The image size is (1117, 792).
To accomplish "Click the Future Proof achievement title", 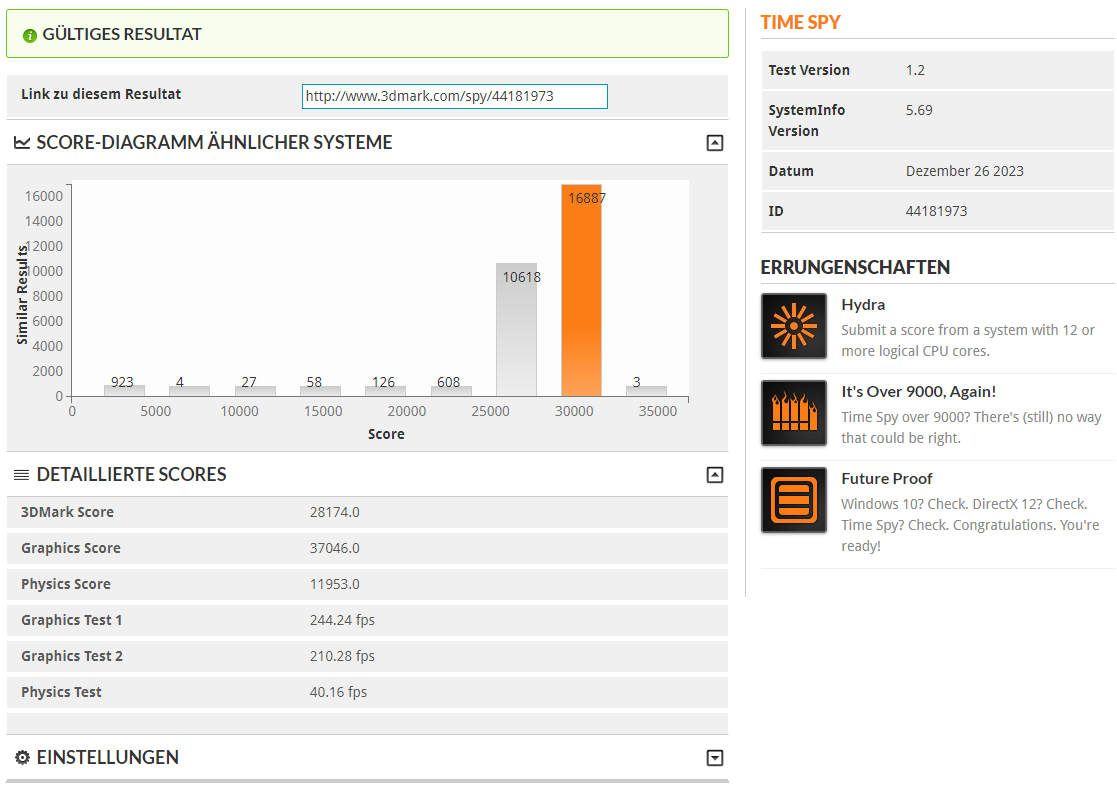I will [886, 479].
